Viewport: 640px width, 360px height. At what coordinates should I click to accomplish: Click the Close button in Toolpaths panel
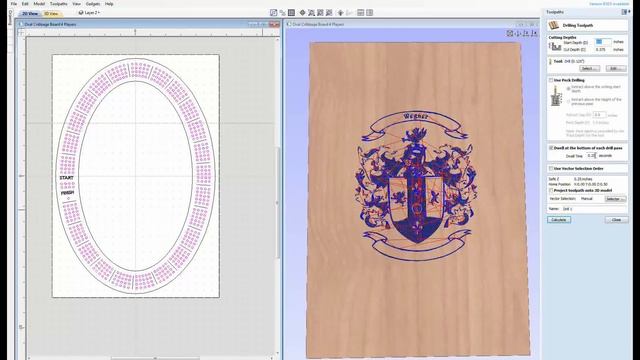(x=616, y=220)
